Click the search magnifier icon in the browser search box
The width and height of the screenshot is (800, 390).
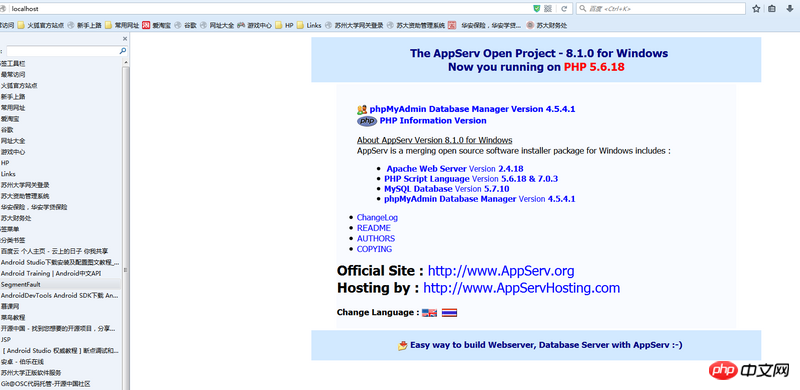point(583,9)
